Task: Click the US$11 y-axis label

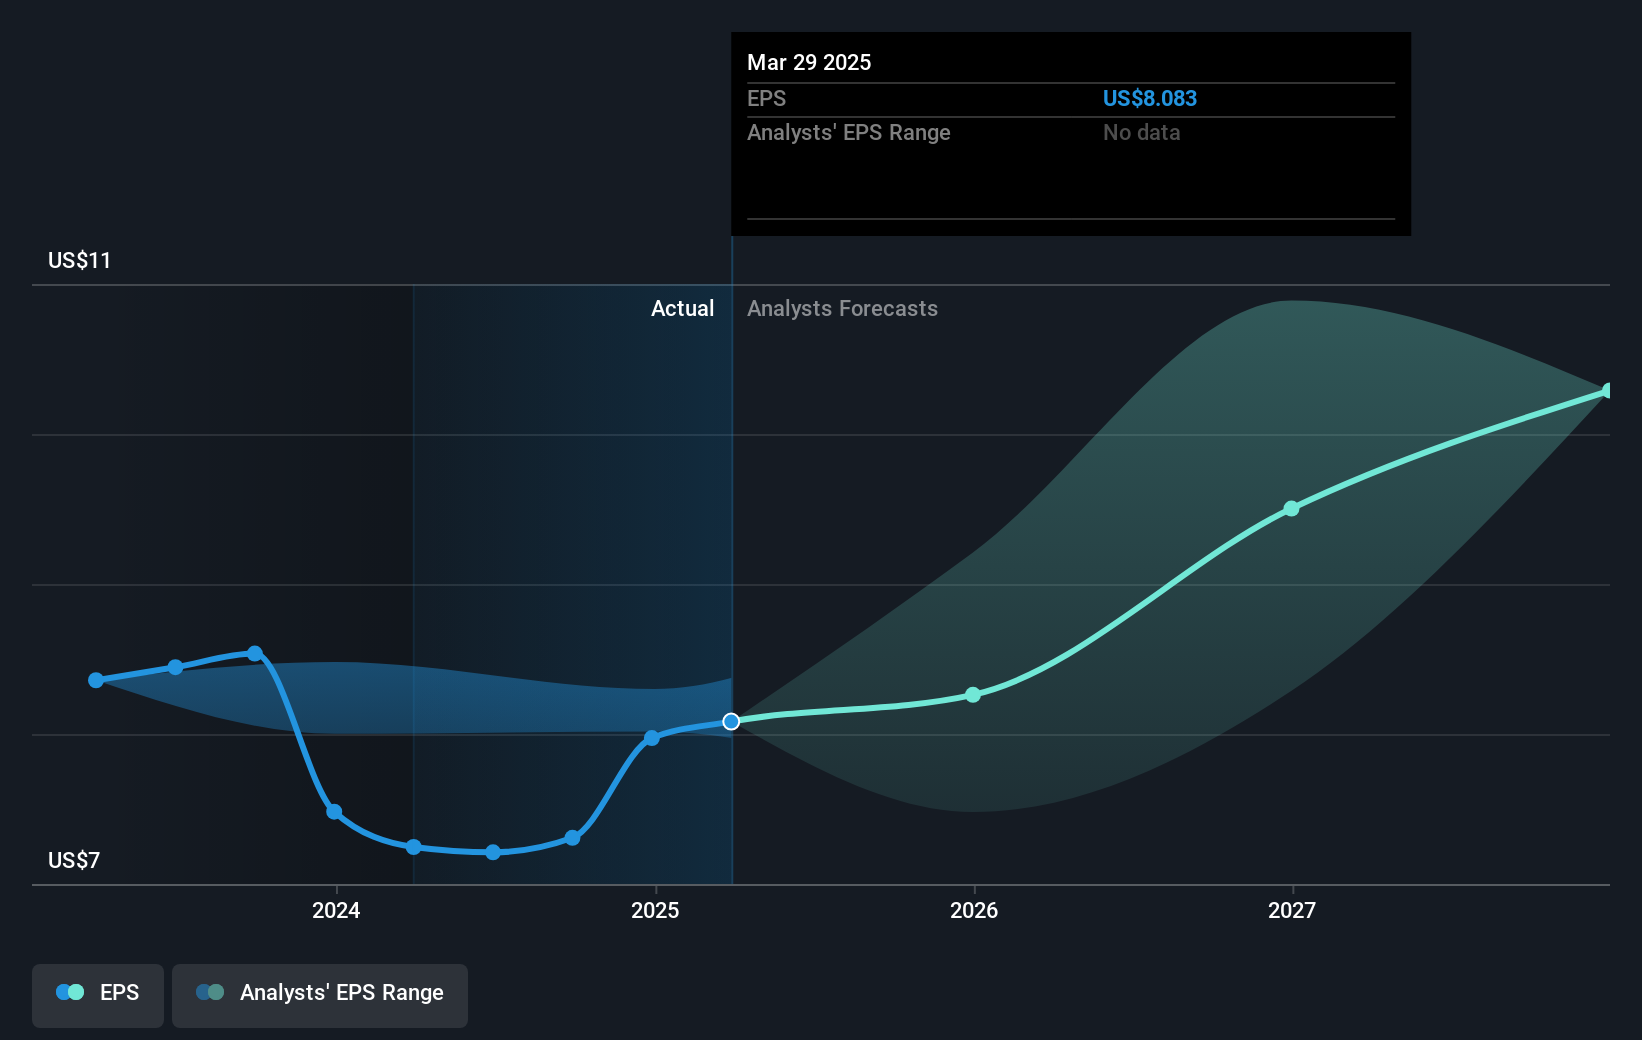Action: pos(79,260)
